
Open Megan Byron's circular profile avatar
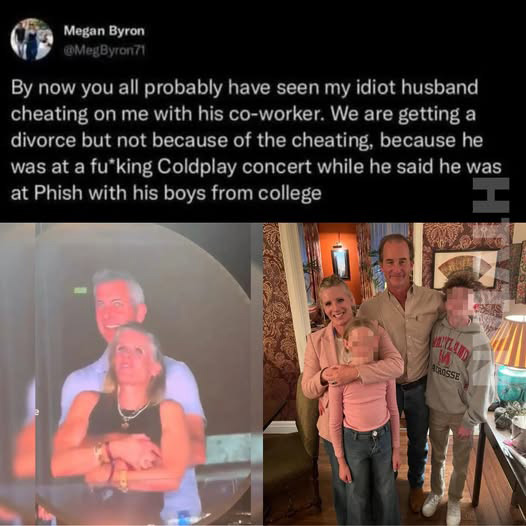32,39
